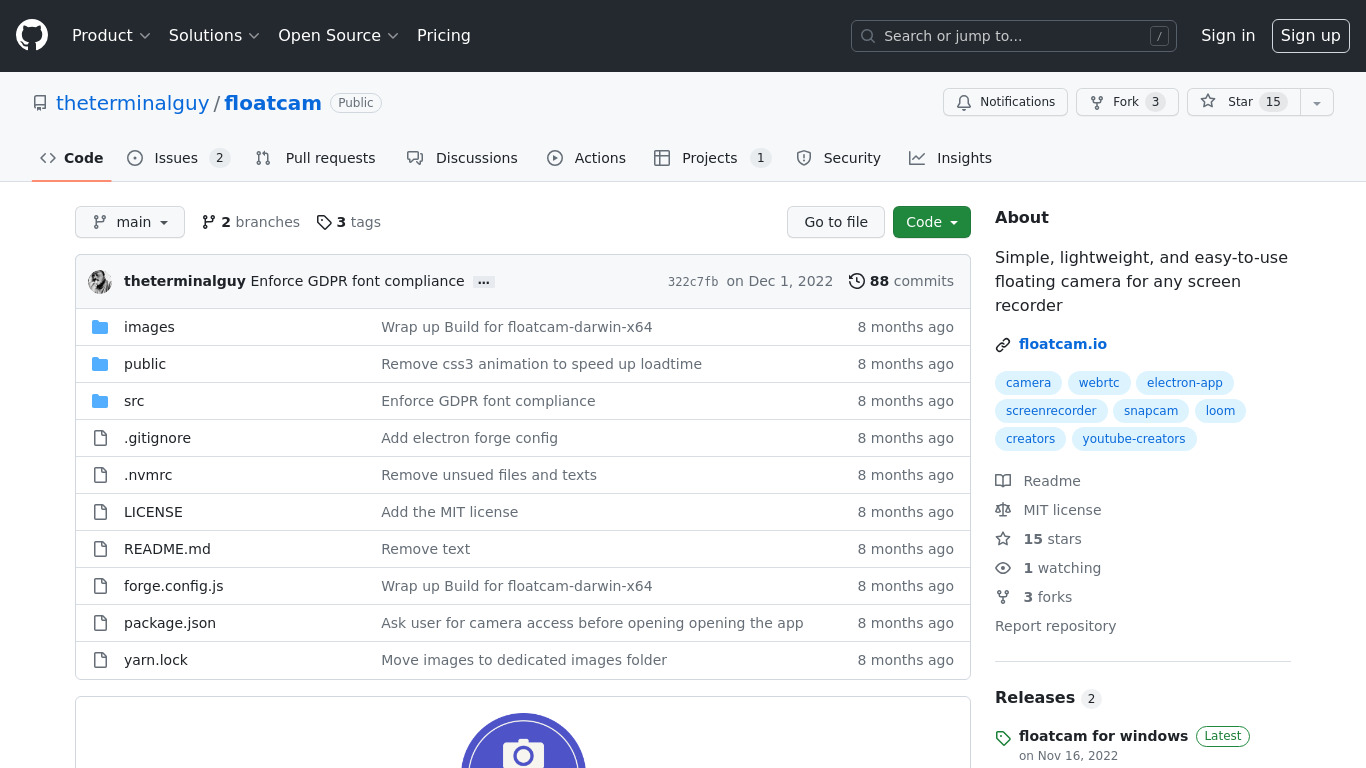1366x768 pixels.
Task: Open the Open Source dropdown menu
Action: tap(338, 35)
